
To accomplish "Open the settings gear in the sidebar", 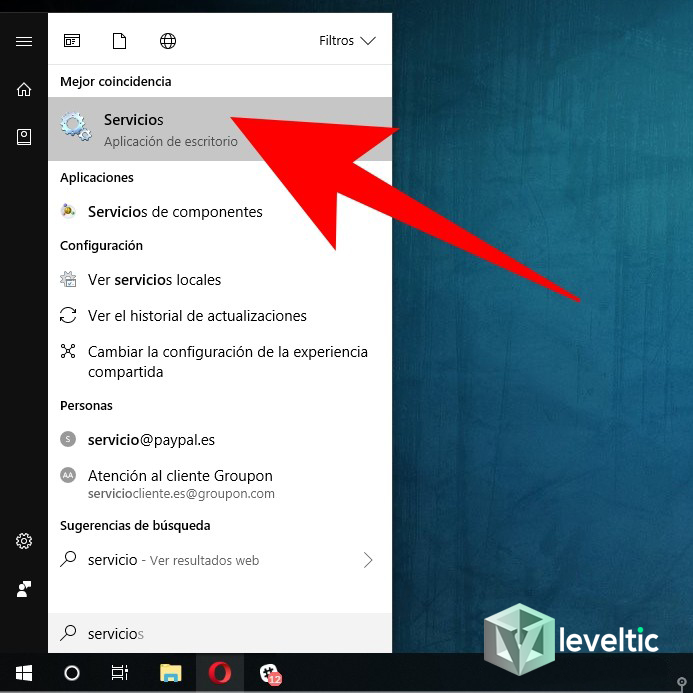I will click(24, 541).
